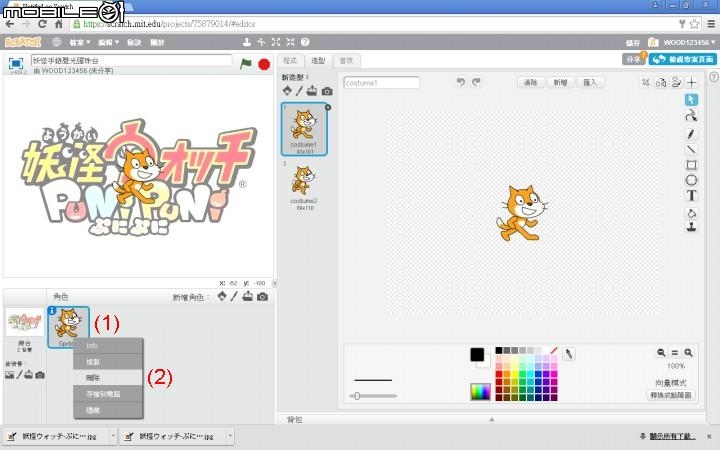Click the costume name input field
The width and height of the screenshot is (720, 450).
pos(382,83)
